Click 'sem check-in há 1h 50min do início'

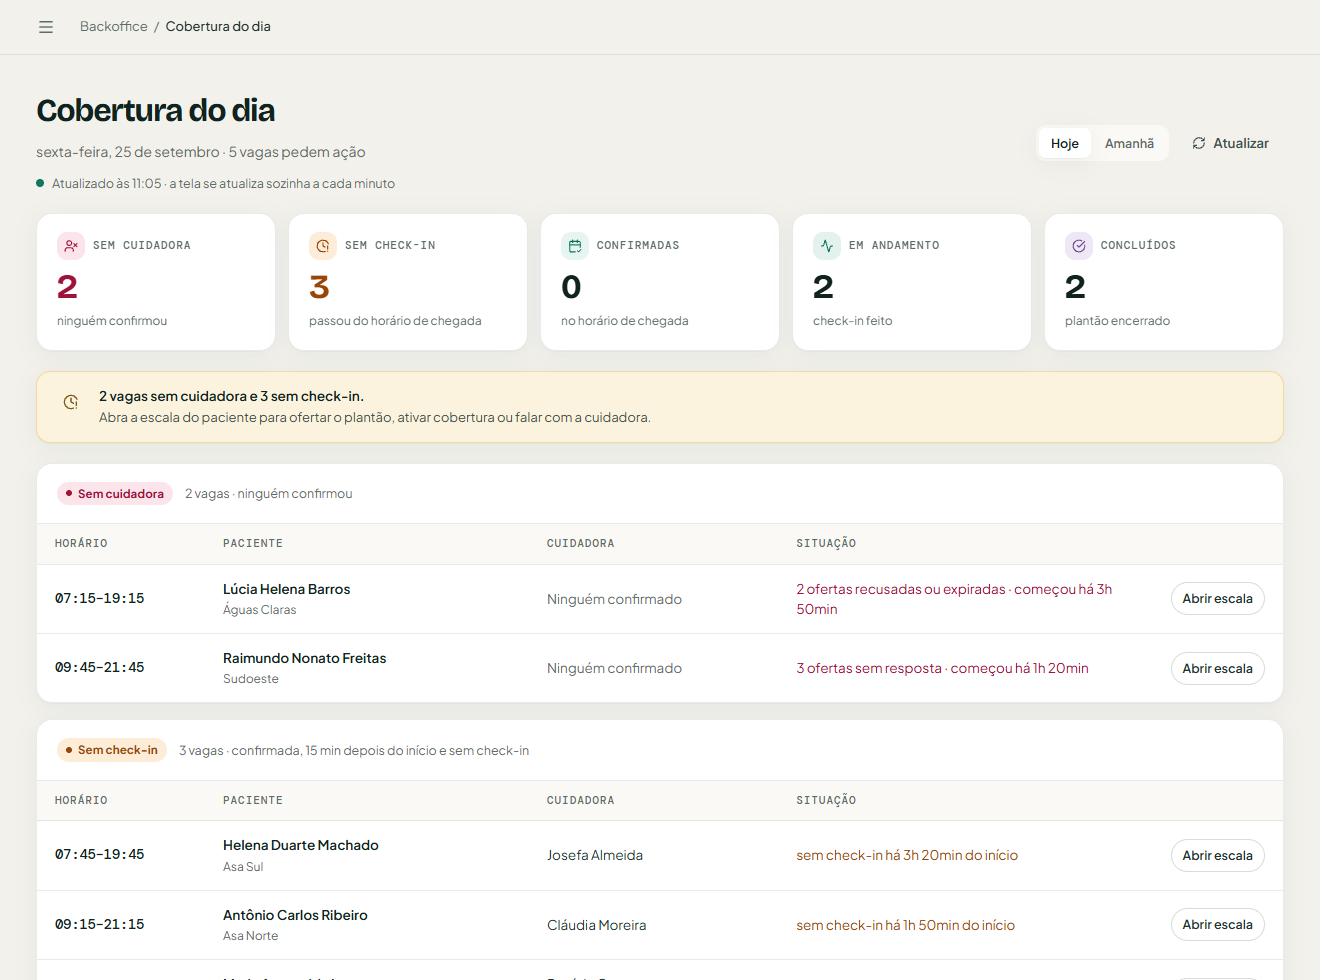pyautogui.click(x=906, y=925)
